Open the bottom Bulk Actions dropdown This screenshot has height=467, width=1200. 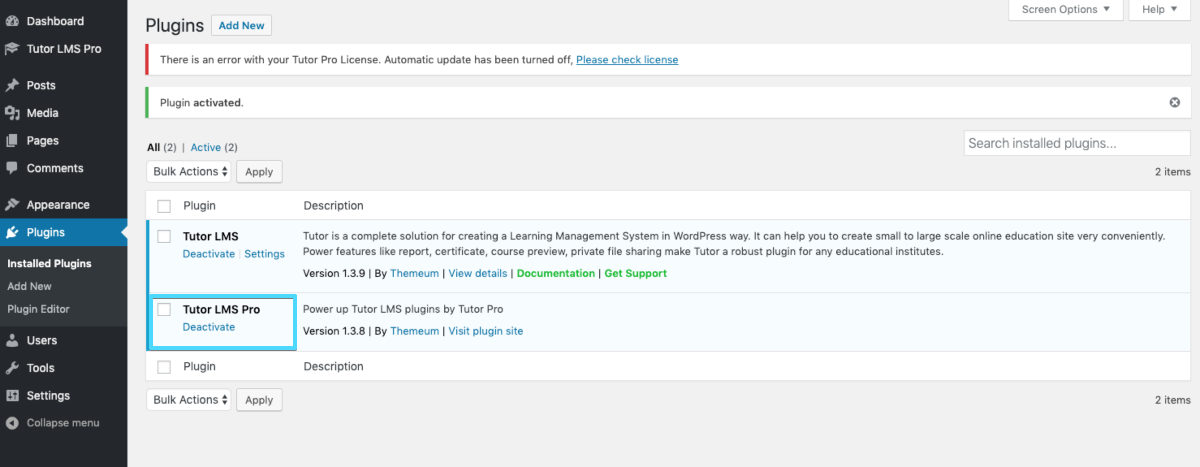coord(189,400)
